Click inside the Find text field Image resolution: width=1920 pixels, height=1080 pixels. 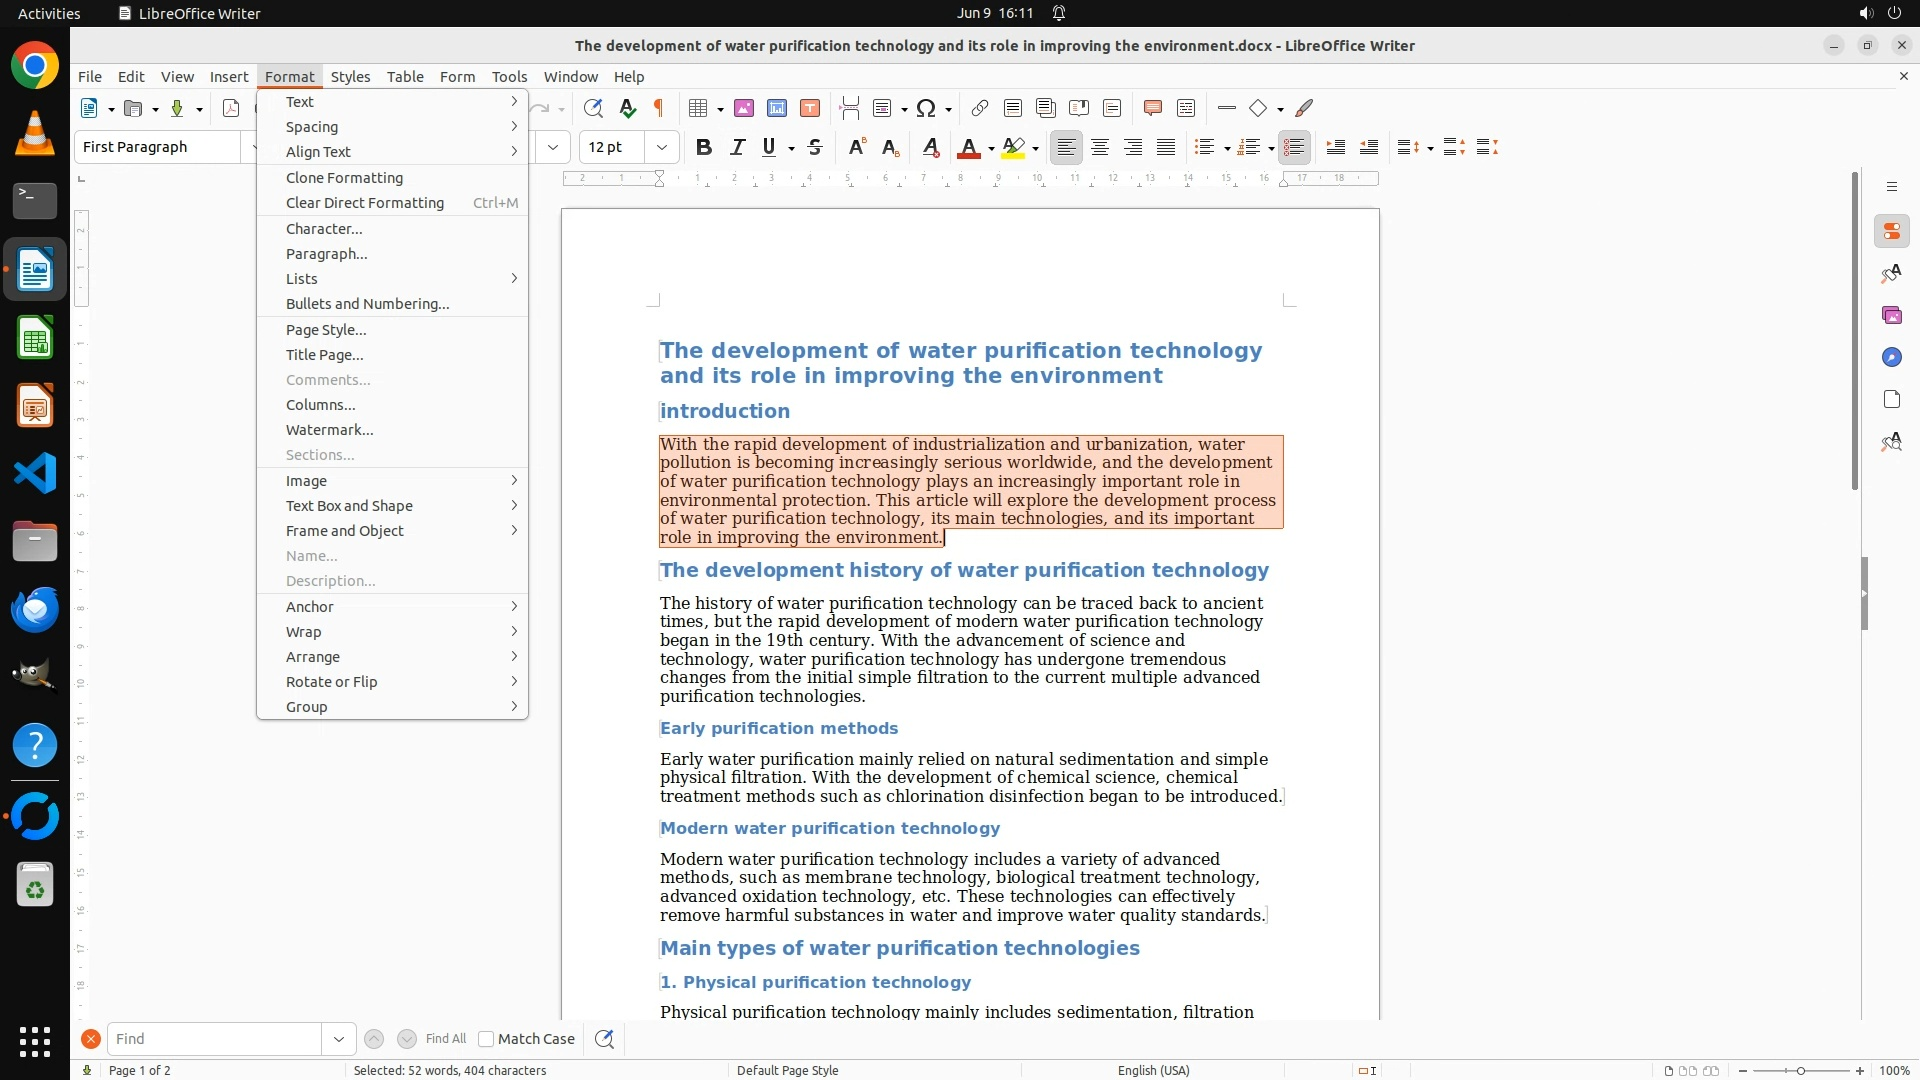tap(214, 1039)
